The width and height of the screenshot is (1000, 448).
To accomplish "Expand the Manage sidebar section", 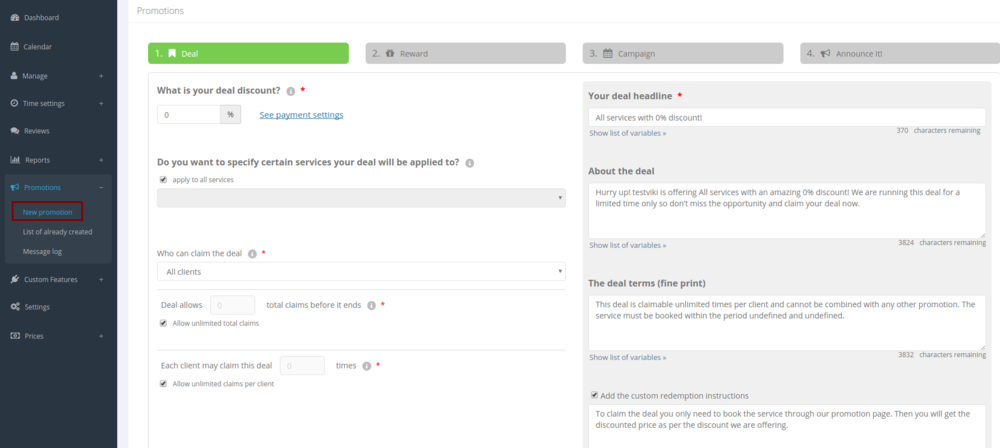I will (100, 76).
